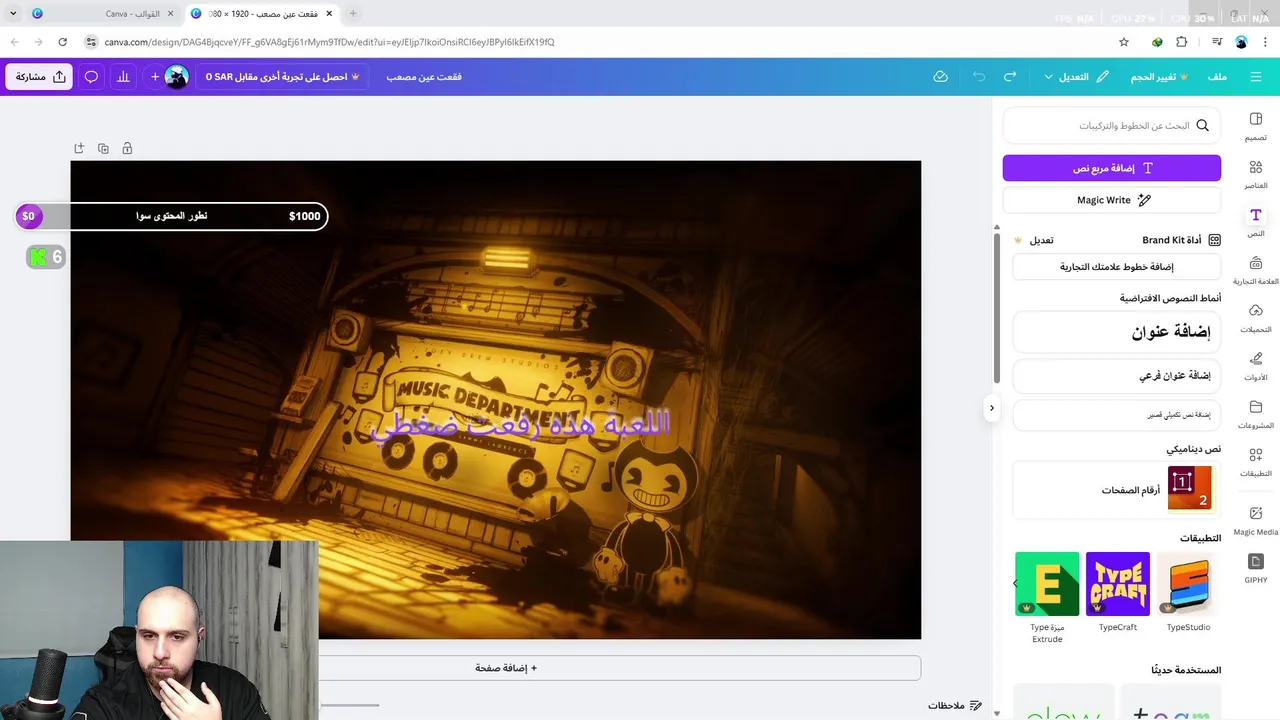Viewport: 1280px width, 720px height.
Task: Click the apps carousel left arrow
Action: tap(1015, 584)
